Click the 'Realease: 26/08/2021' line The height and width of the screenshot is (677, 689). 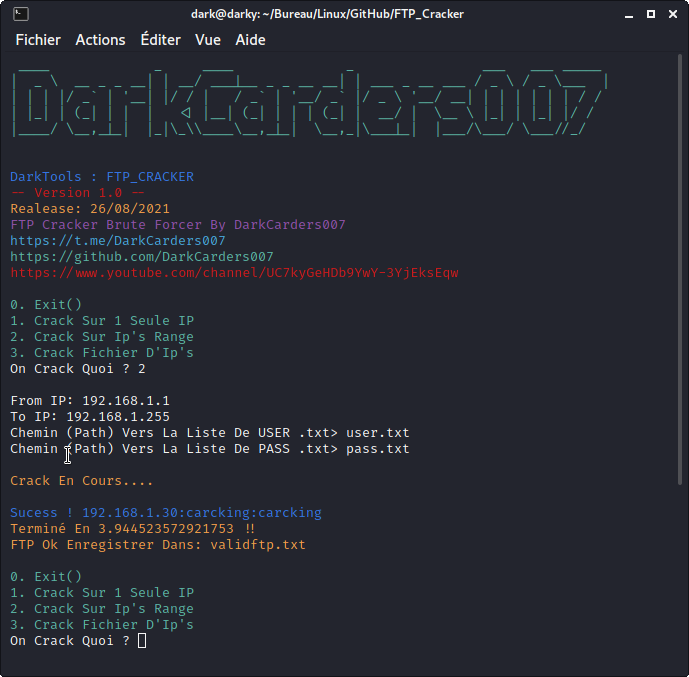pos(90,209)
